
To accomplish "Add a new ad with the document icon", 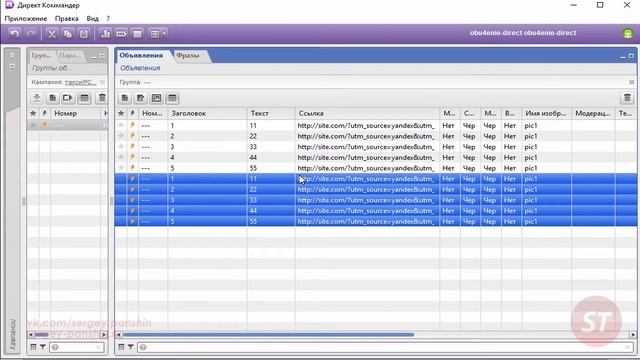I will coord(125,98).
